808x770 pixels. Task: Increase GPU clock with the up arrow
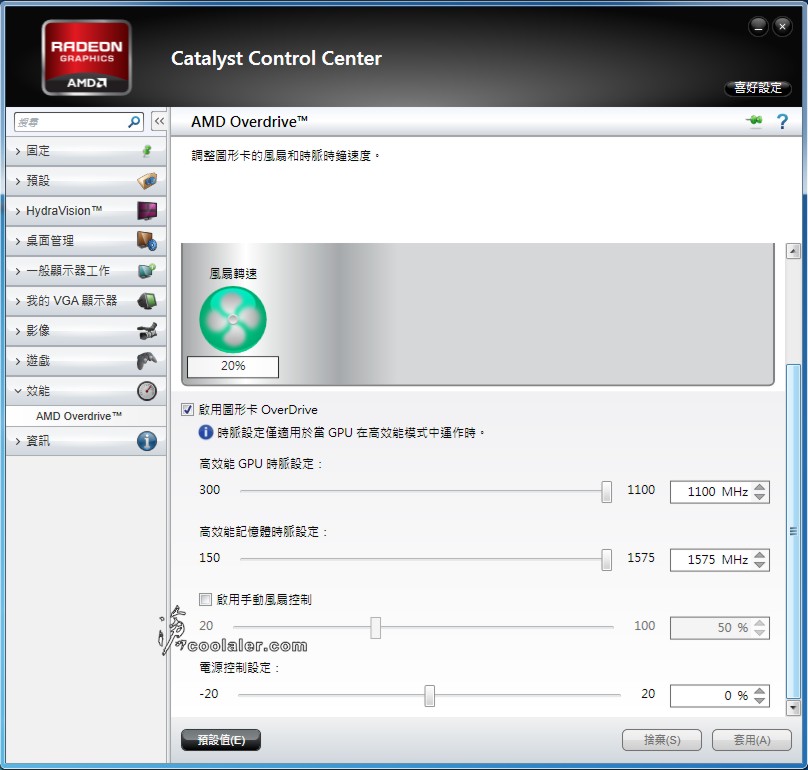point(760,487)
